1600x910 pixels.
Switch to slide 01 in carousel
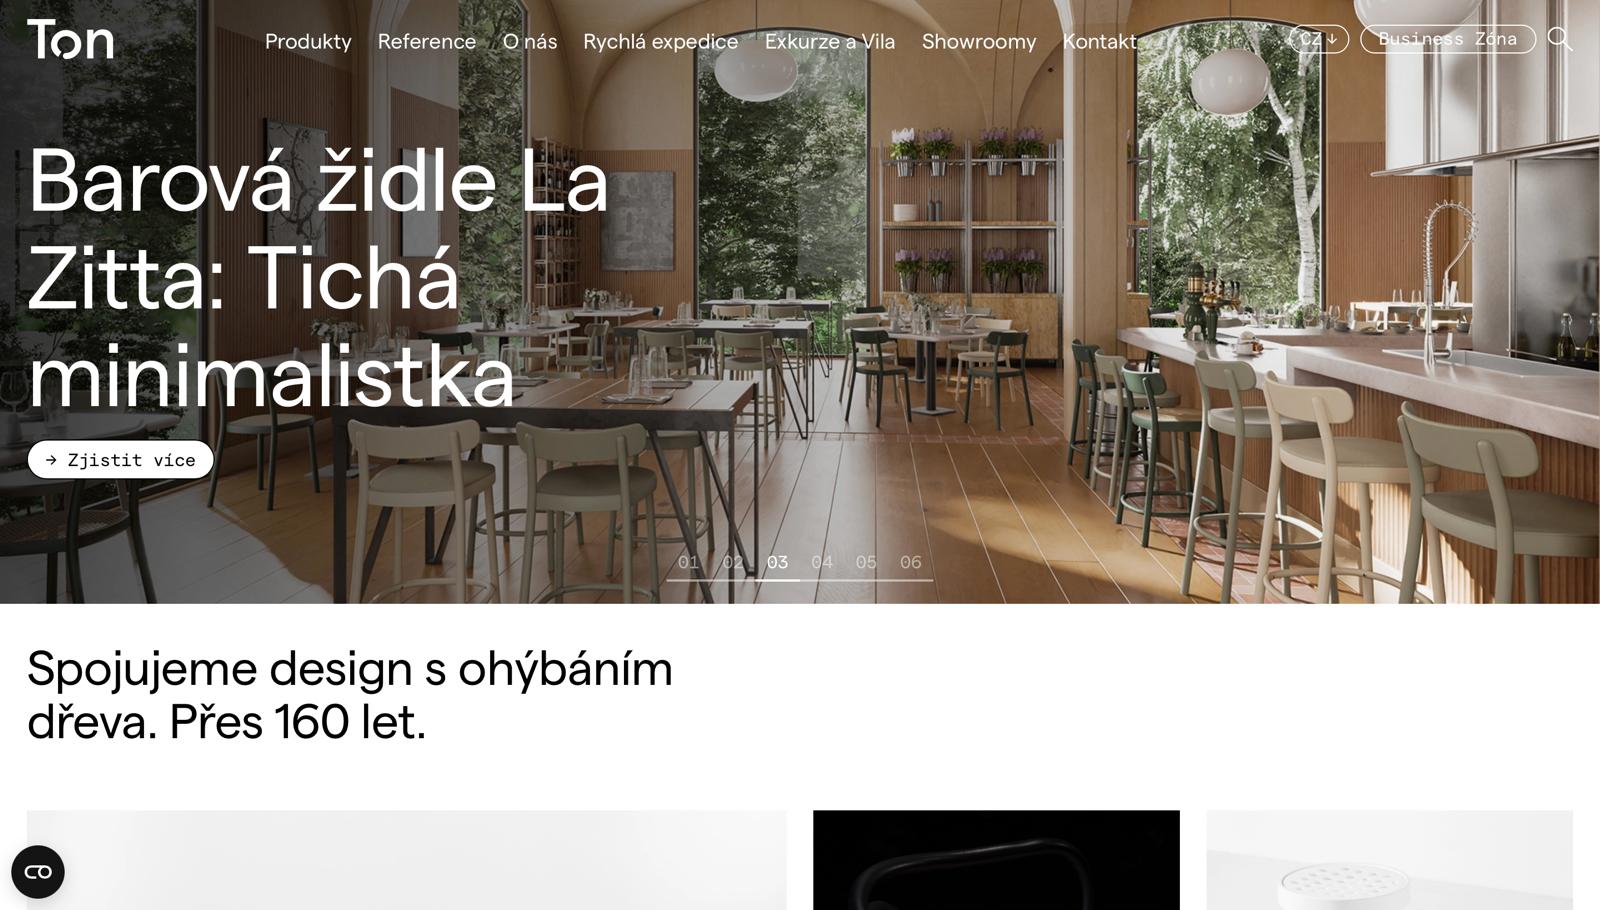click(x=688, y=563)
